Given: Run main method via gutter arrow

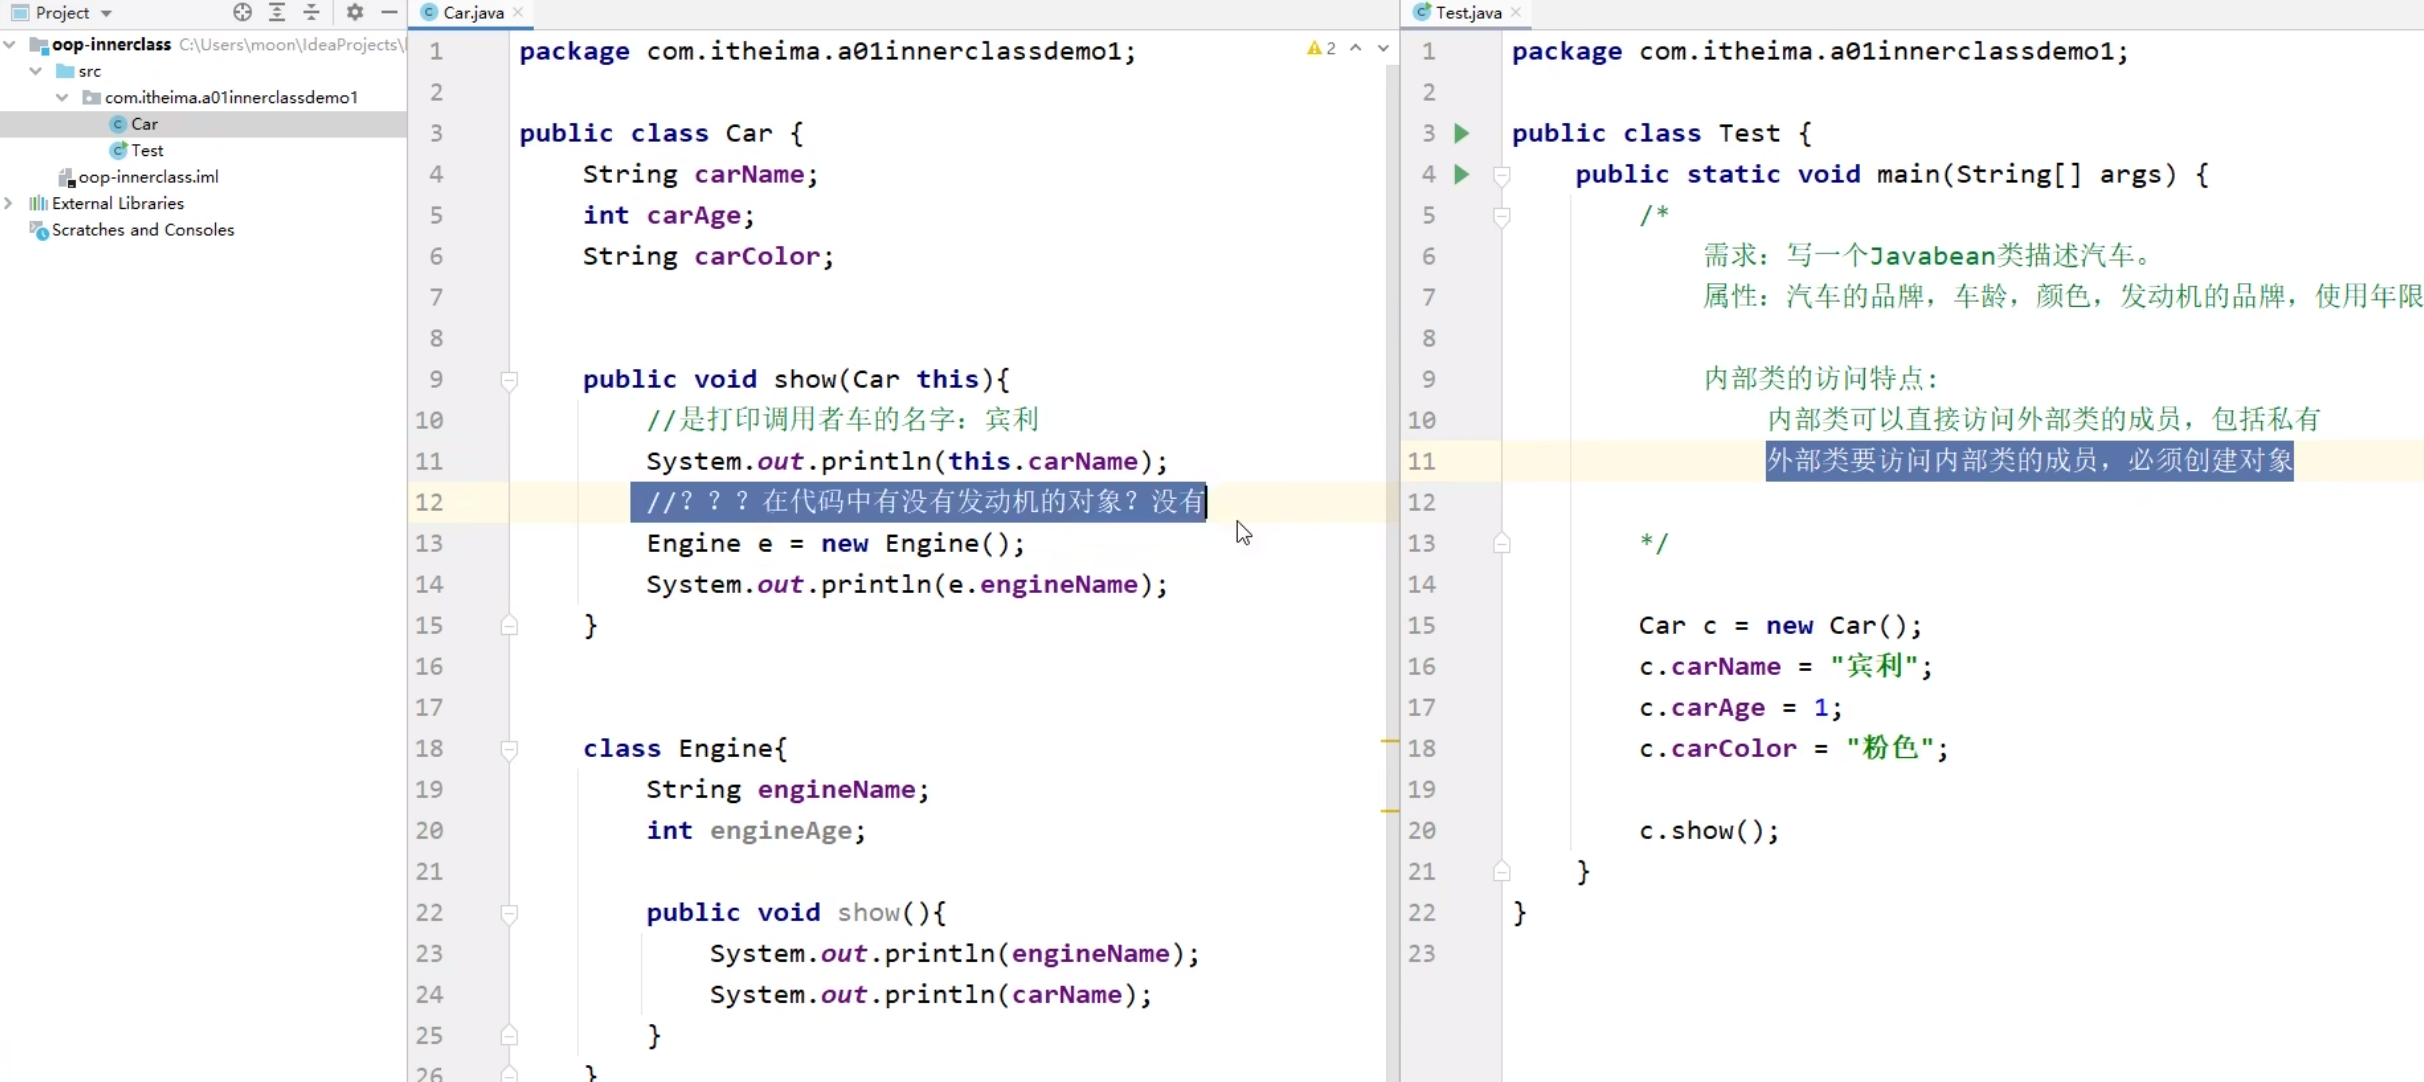Looking at the screenshot, I should (1461, 174).
